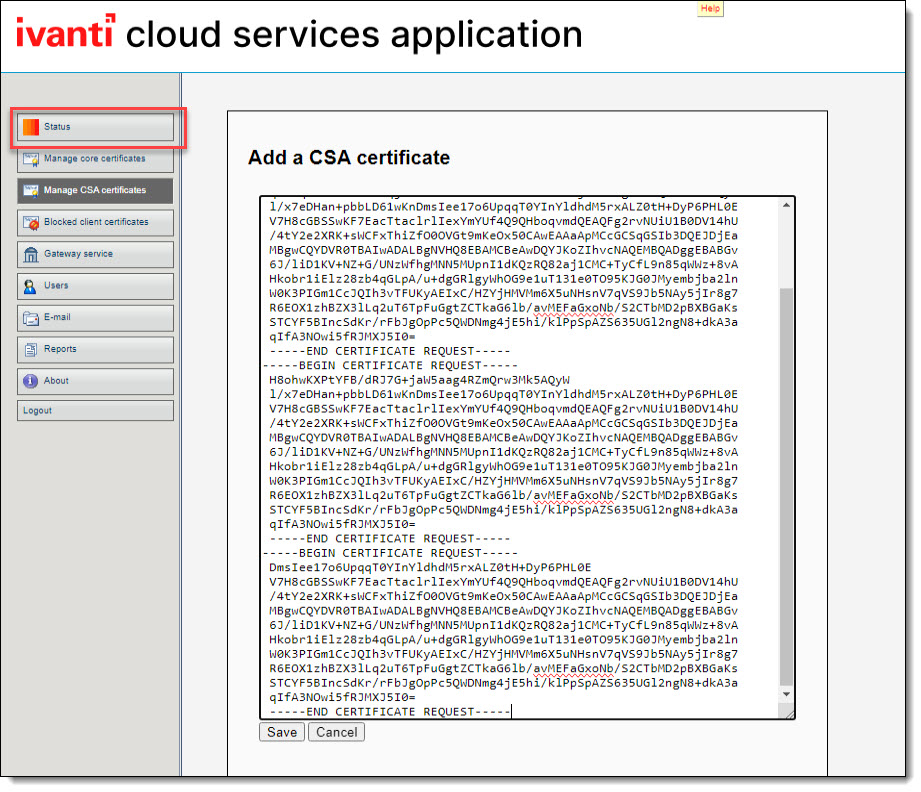Click the About info icon
The height and width of the screenshot is (792, 921).
31,381
